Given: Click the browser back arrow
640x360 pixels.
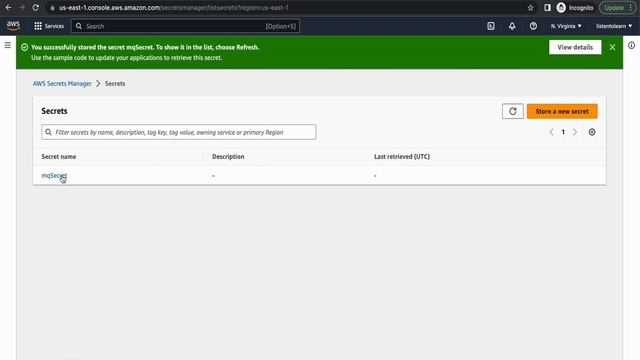Looking at the screenshot, I should [x=8, y=8].
